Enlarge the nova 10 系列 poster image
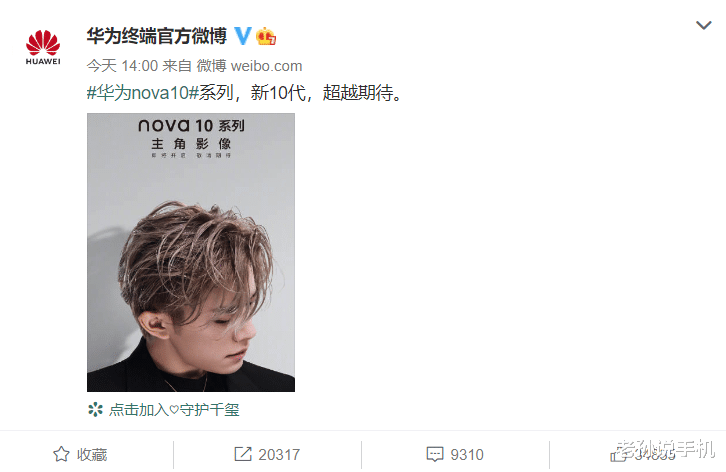The height and width of the screenshot is (472, 726). (191, 252)
